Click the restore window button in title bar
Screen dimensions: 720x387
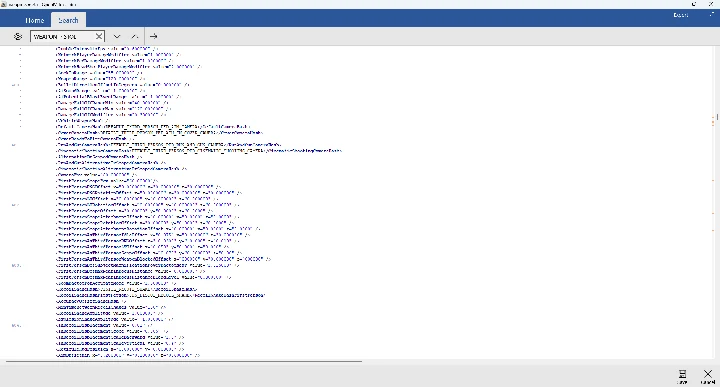click(694, 4)
